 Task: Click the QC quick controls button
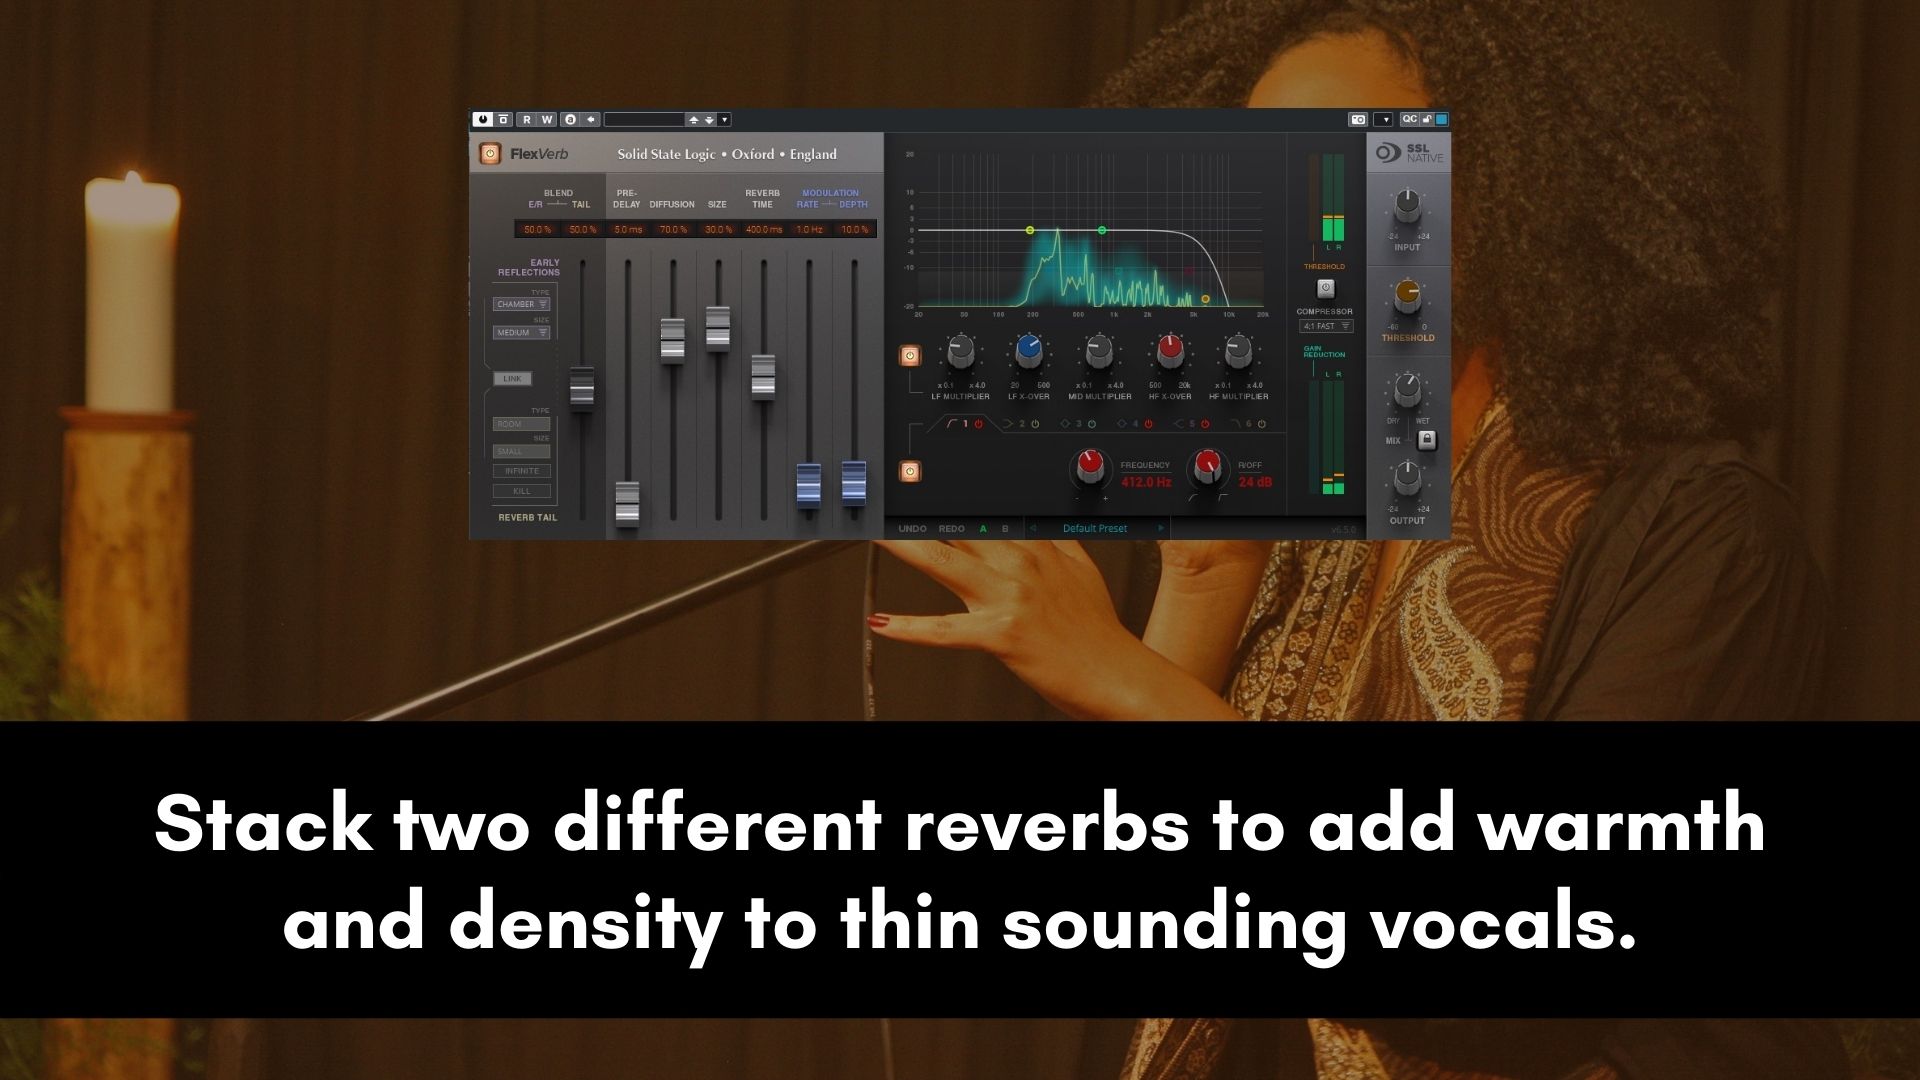pos(1408,119)
